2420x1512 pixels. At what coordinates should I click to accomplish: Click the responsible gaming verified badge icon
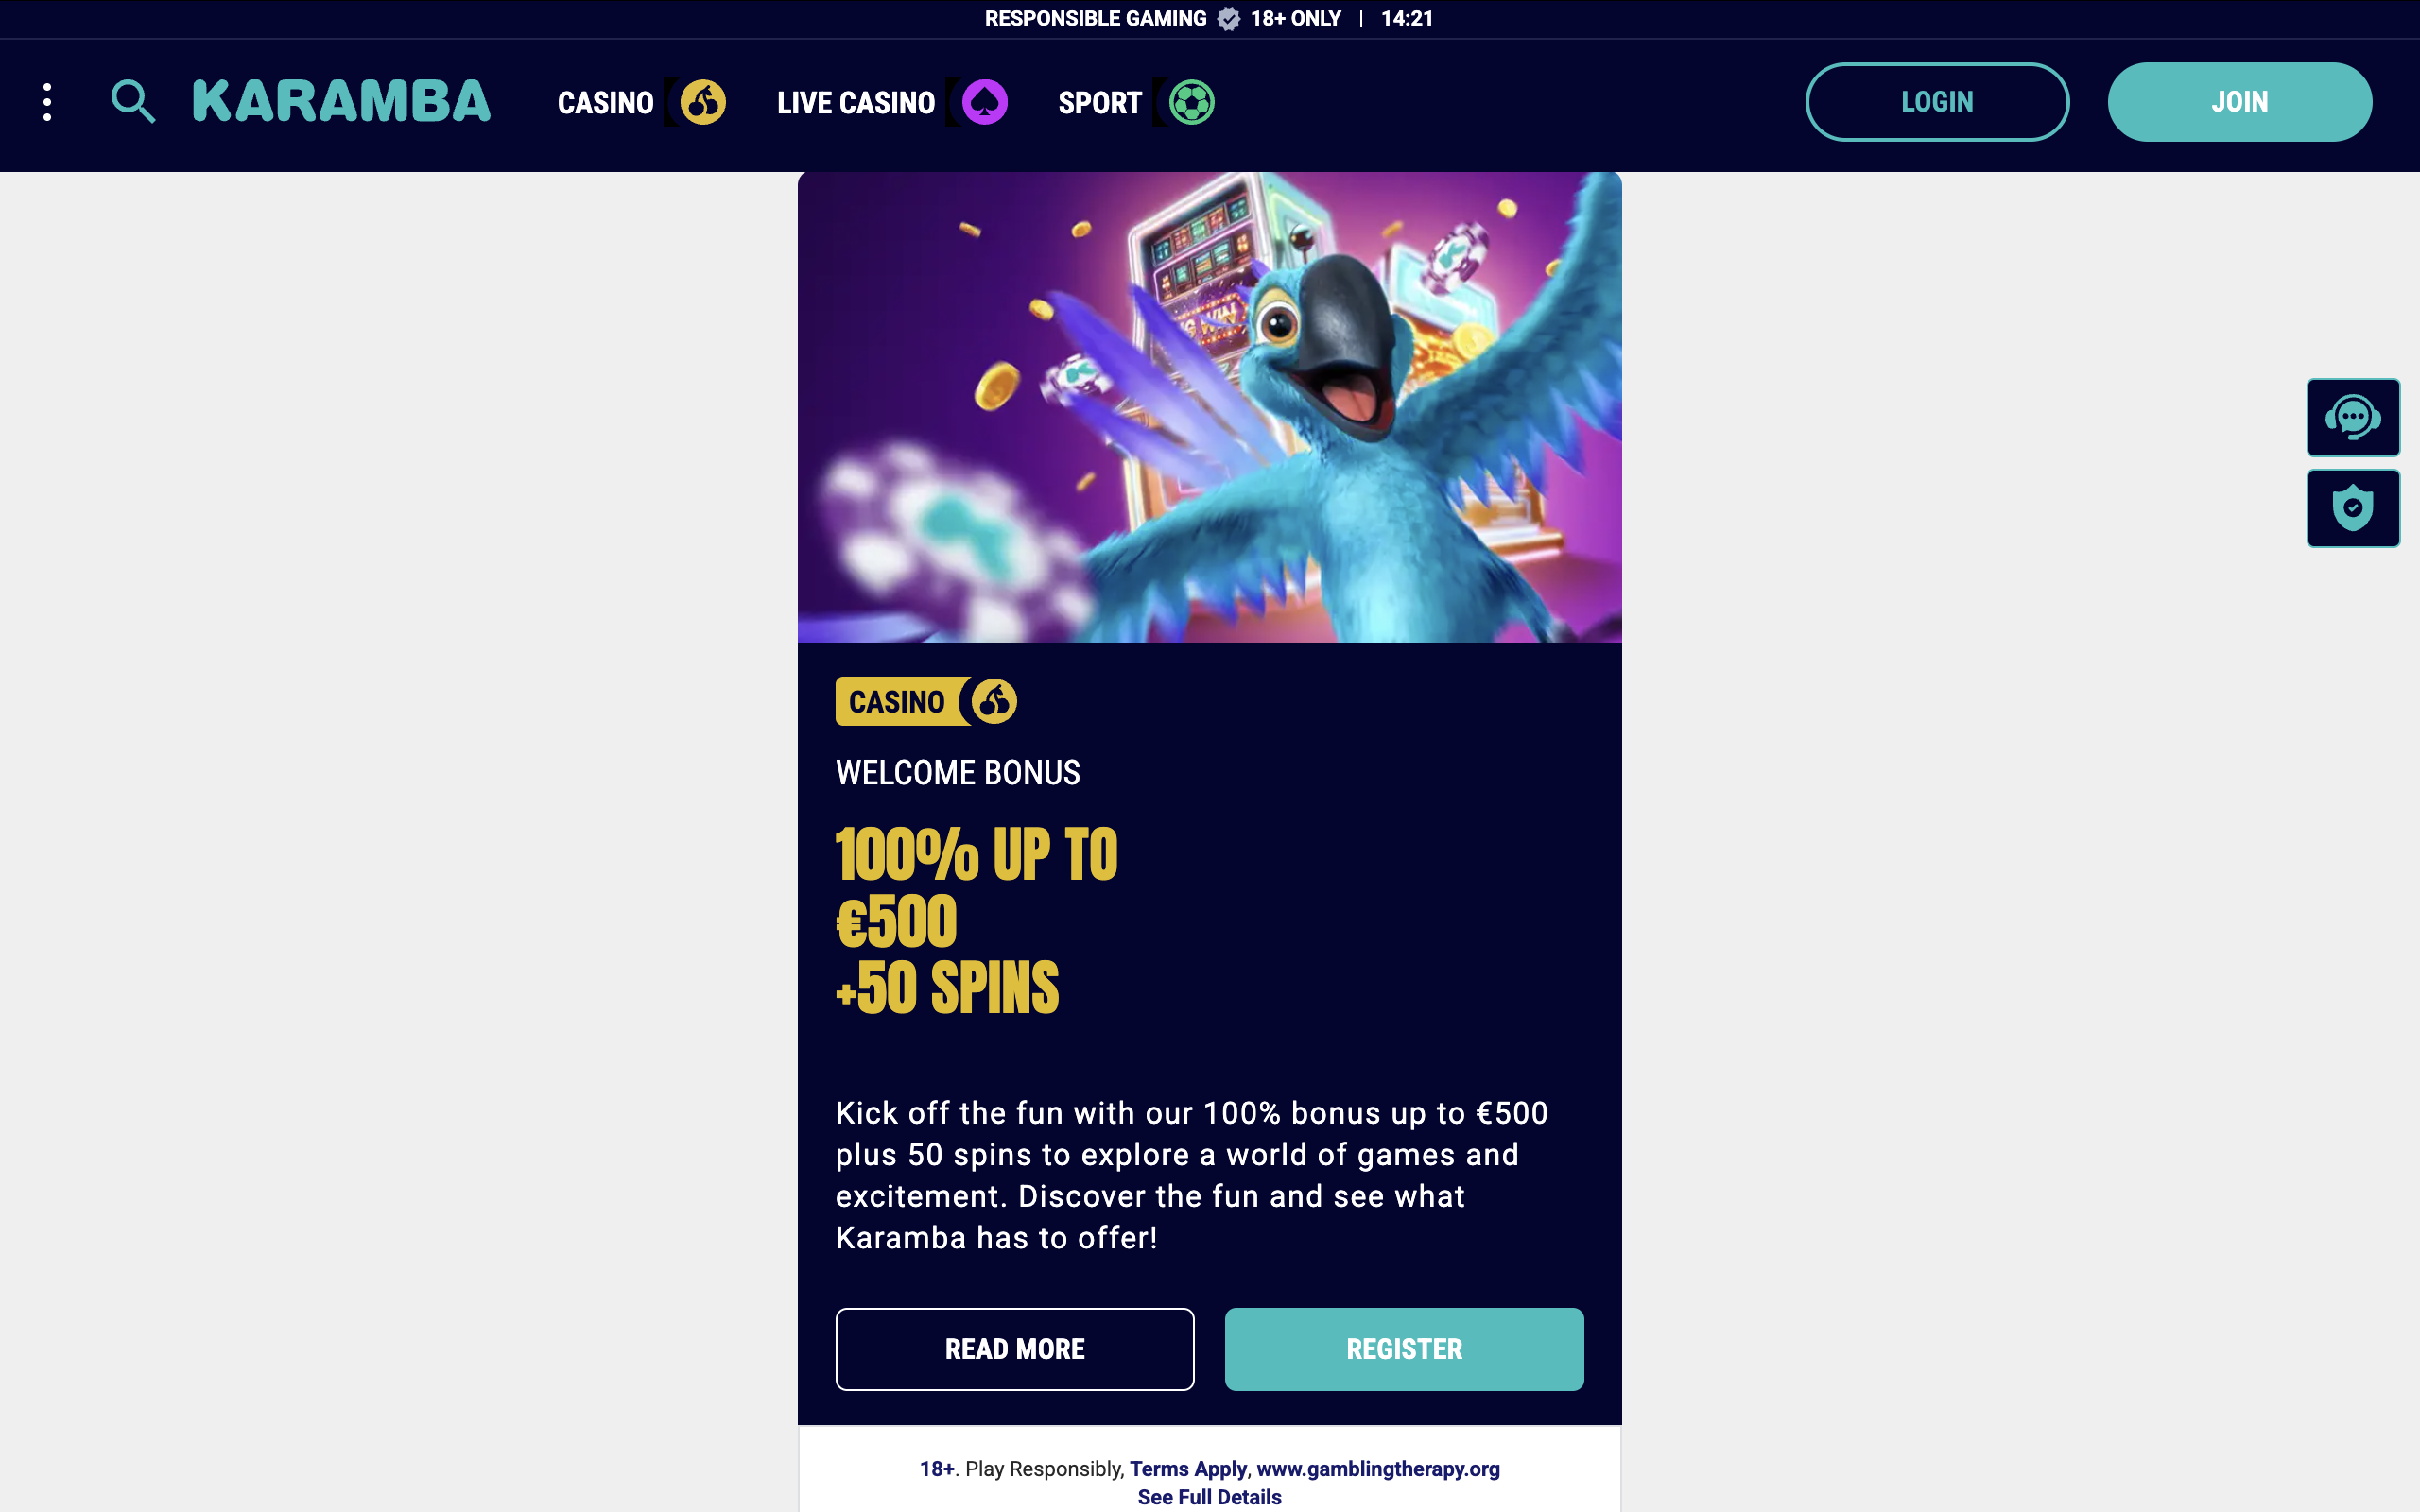click(1229, 19)
